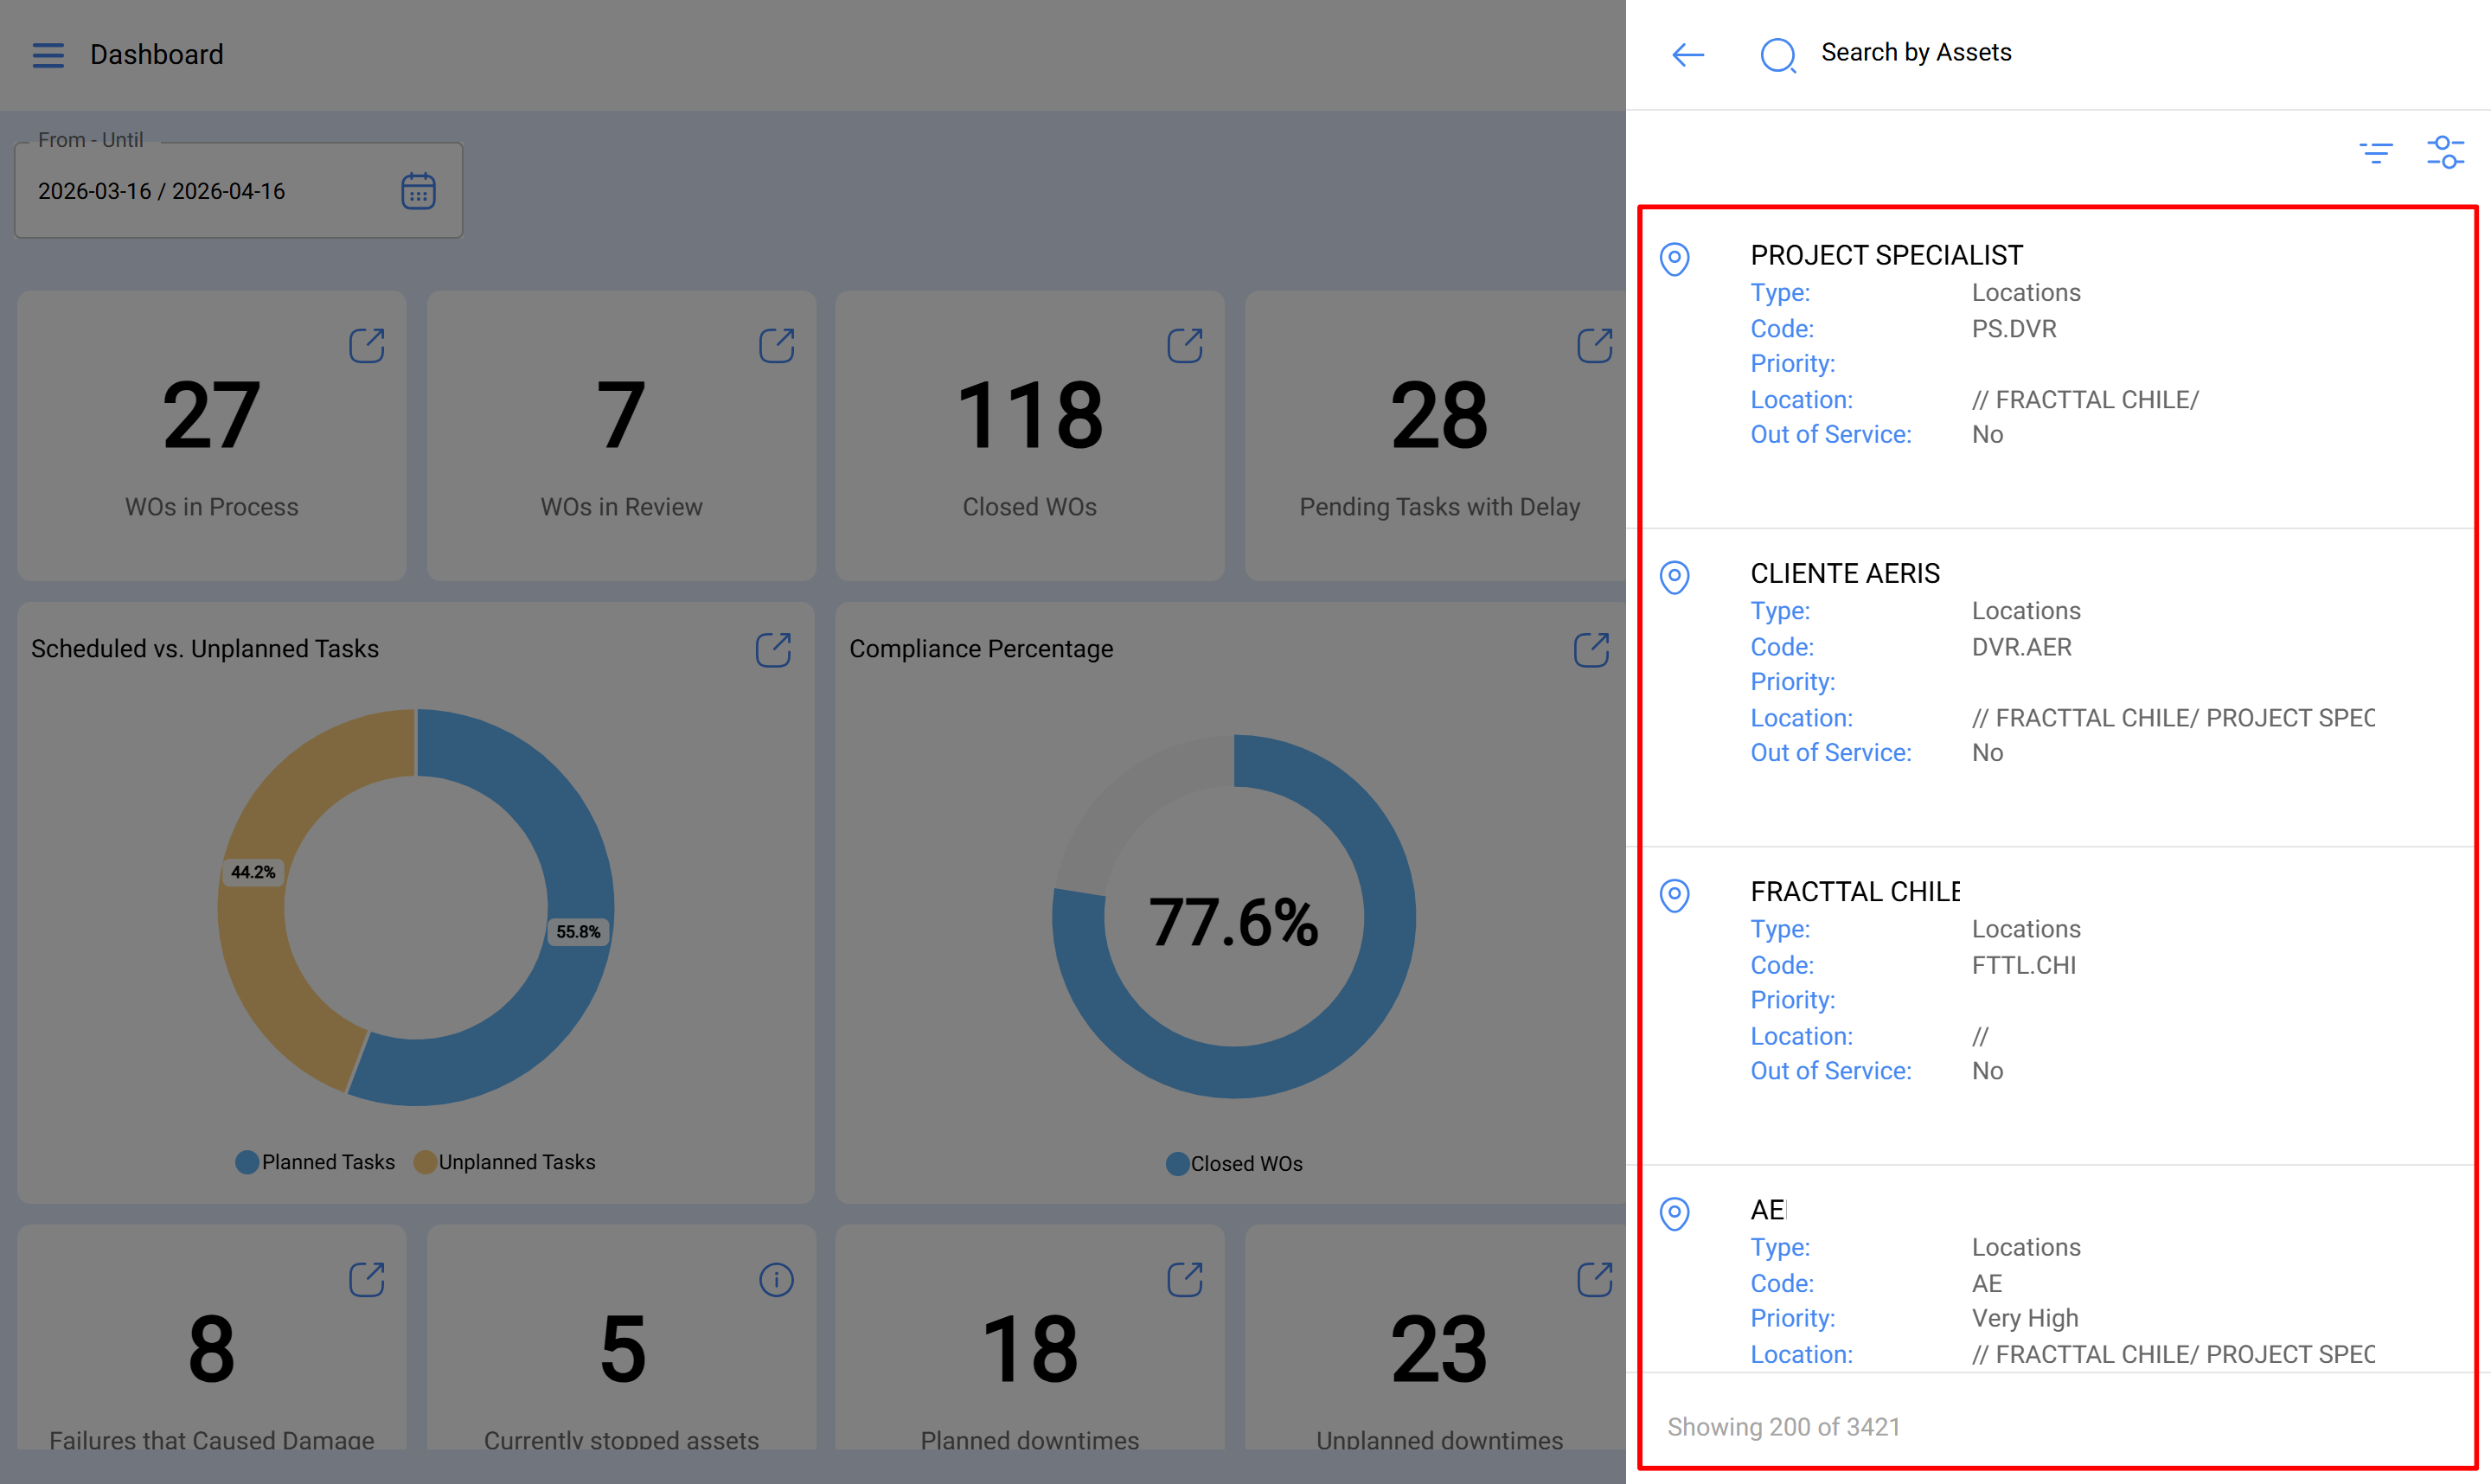Select FRACTTAL CHILE location entry

[1855, 892]
